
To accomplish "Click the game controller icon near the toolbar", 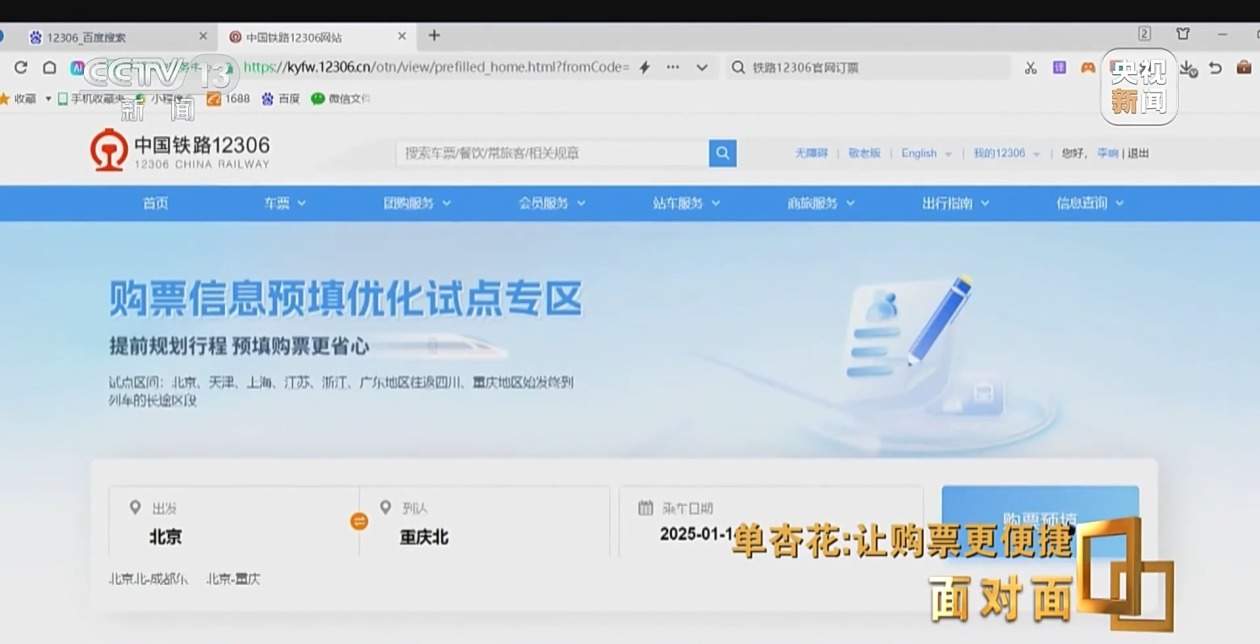I will (1086, 68).
